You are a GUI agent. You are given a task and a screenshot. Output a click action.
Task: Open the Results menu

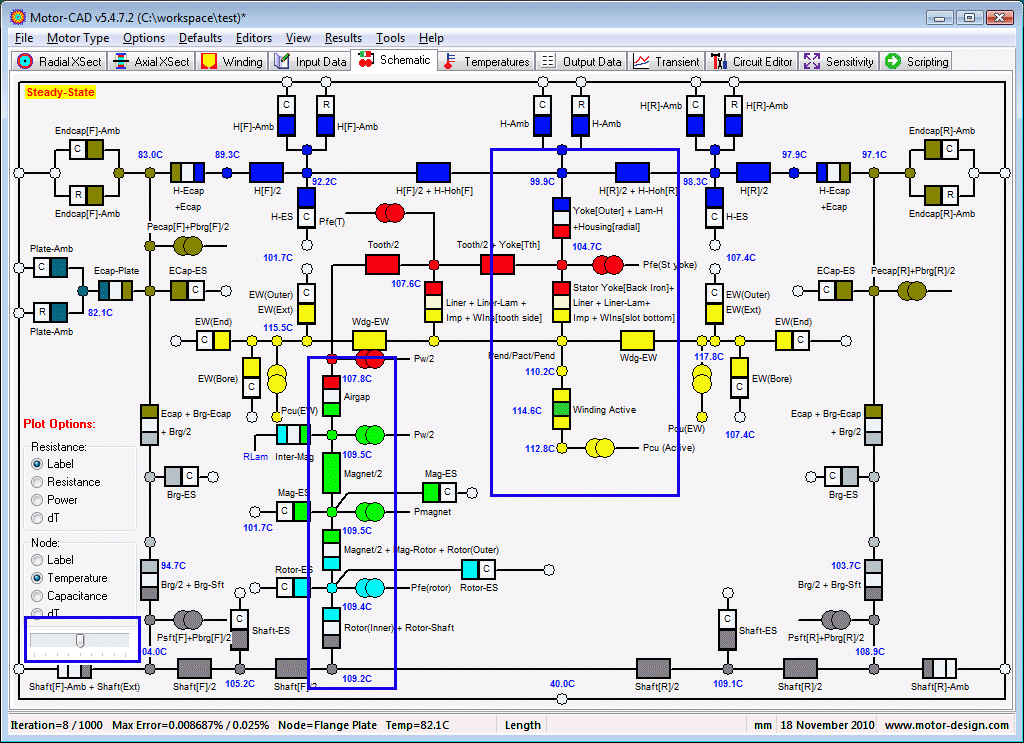(x=343, y=38)
